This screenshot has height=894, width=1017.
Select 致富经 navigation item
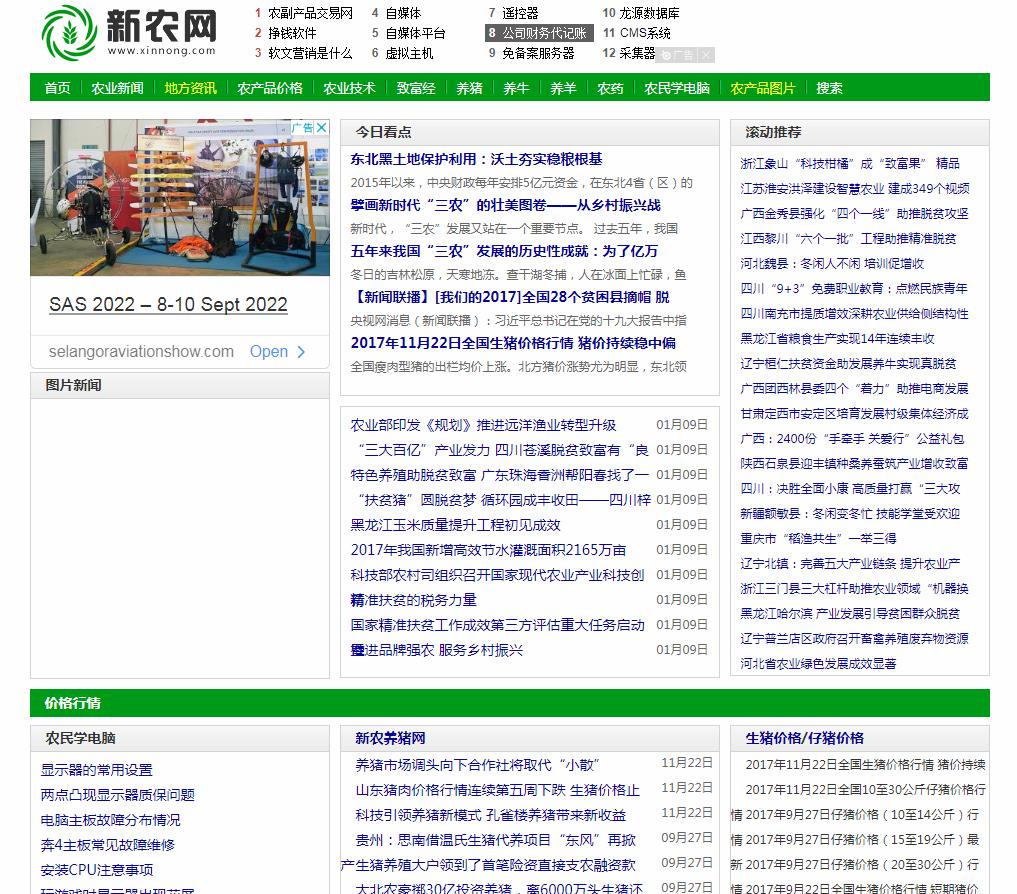(x=416, y=88)
